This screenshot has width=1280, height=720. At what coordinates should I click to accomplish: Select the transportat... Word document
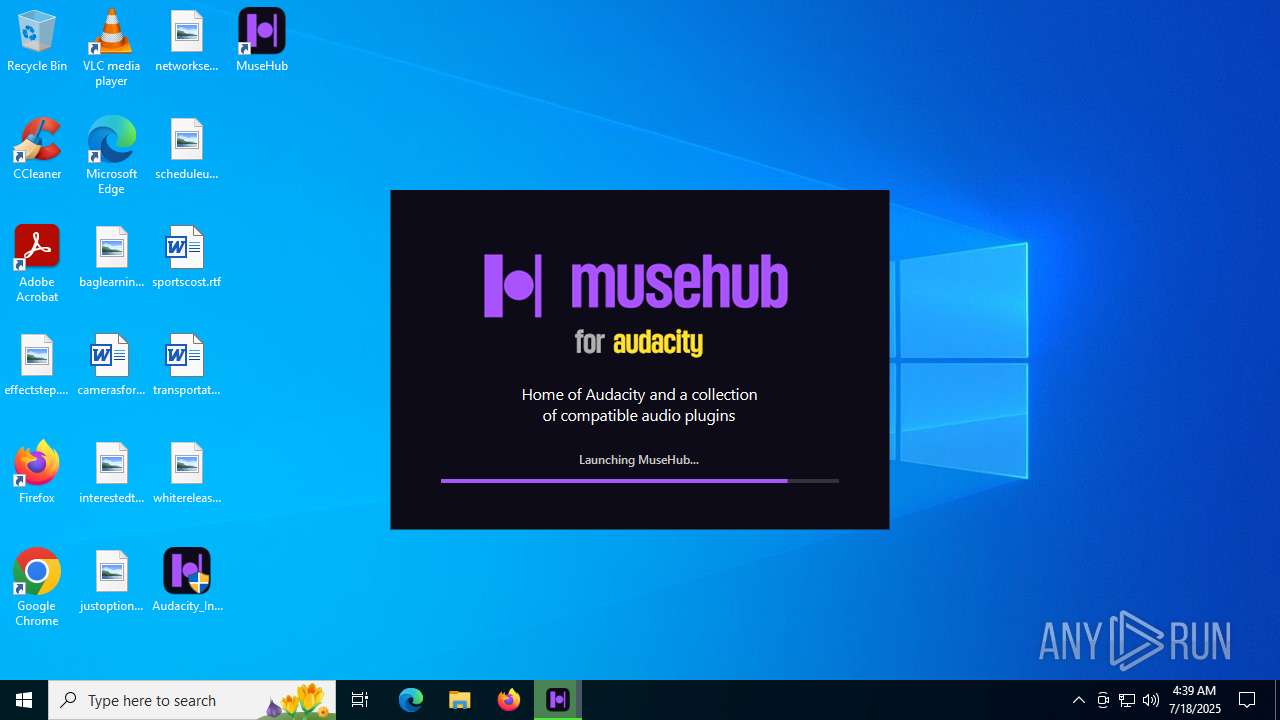(x=187, y=365)
